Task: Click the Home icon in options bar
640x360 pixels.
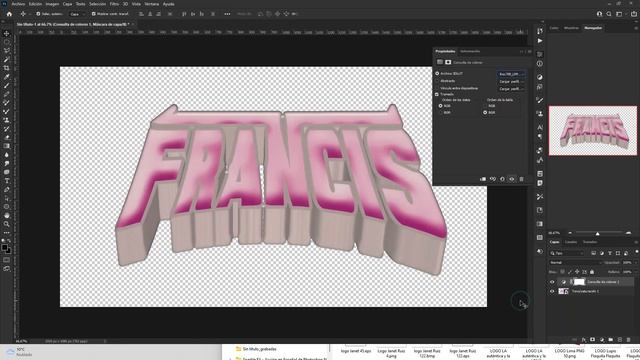Action: point(9,14)
